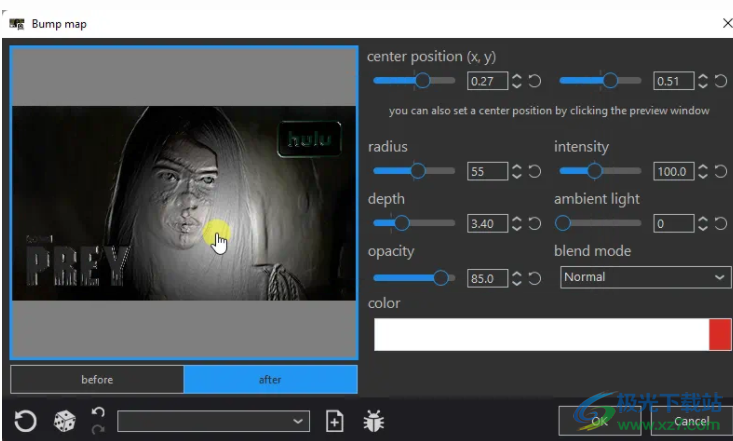Viewport: 733px width, 441px height.
Task: Switch preview to before tab
Action: point(97,379)
